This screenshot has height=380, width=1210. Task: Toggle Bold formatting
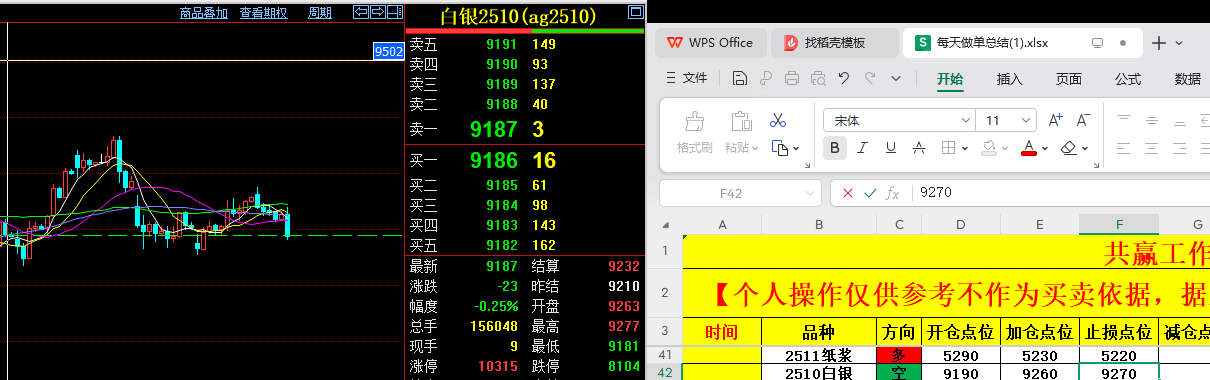(x=835, y=148)
